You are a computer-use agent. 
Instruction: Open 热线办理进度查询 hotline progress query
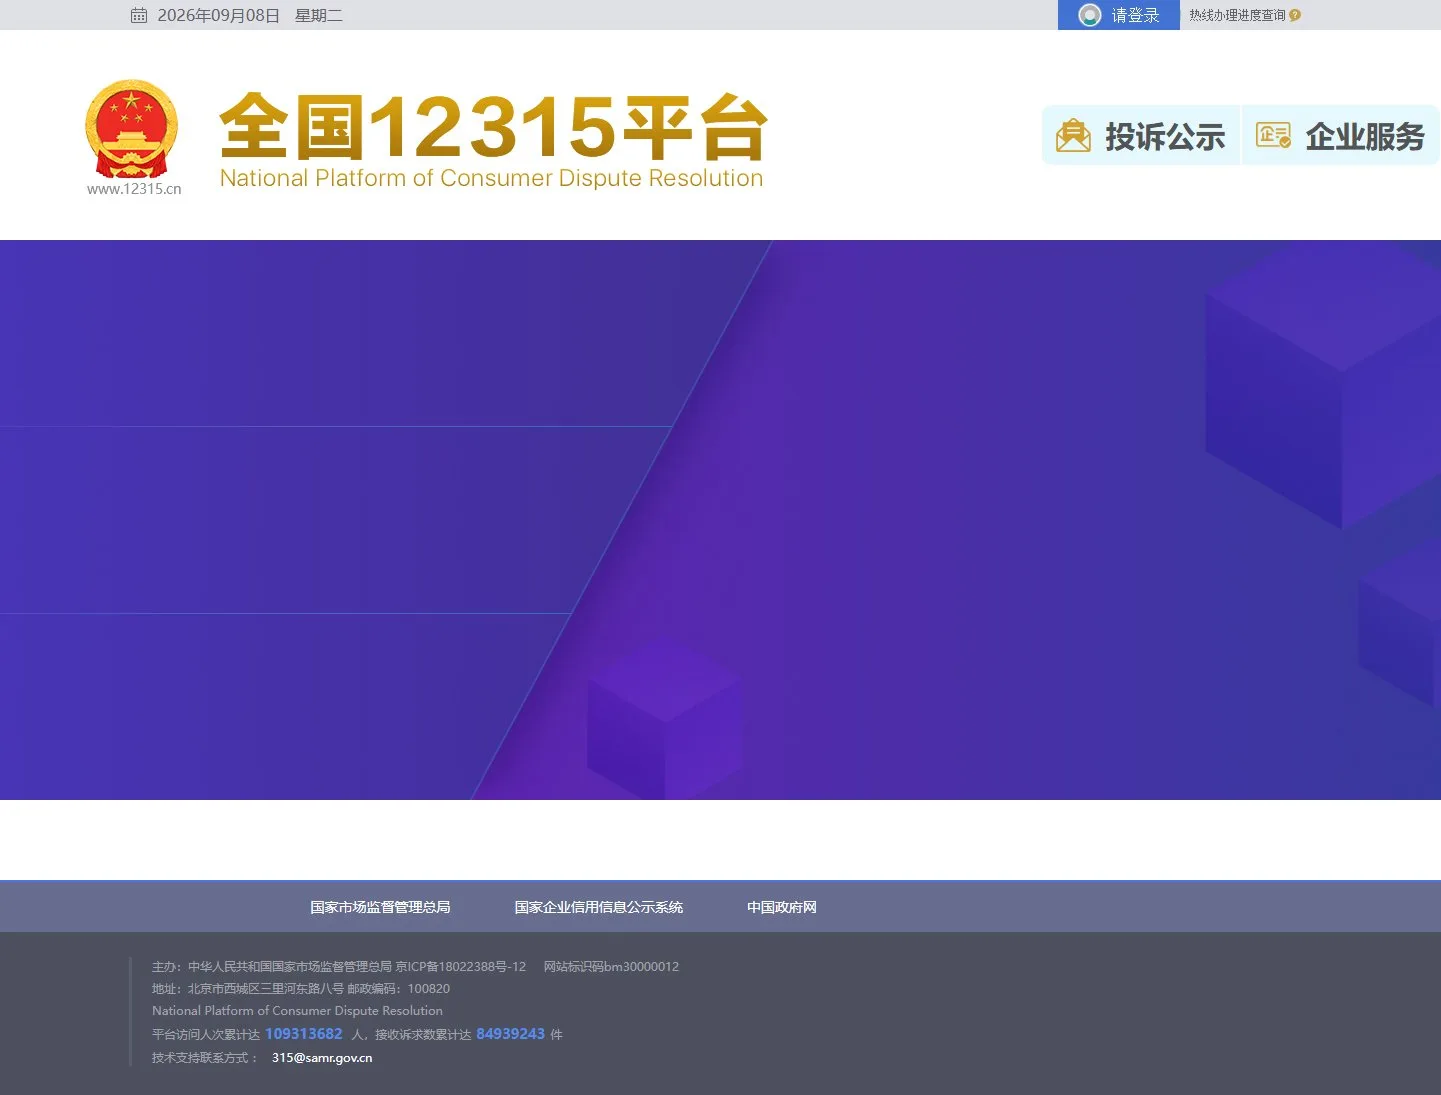(x=1237, y=15)
